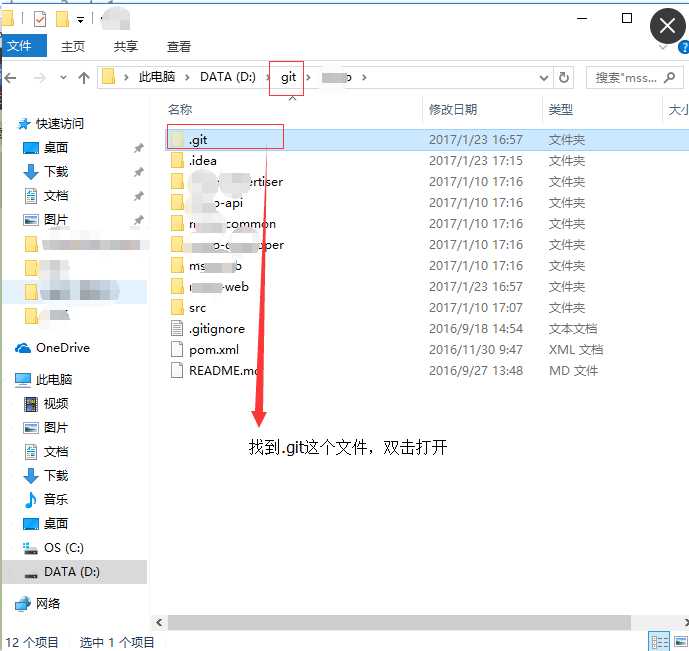Click the search box field
The width and height of the screenshot is (689, 651).
tap(635, 78)
